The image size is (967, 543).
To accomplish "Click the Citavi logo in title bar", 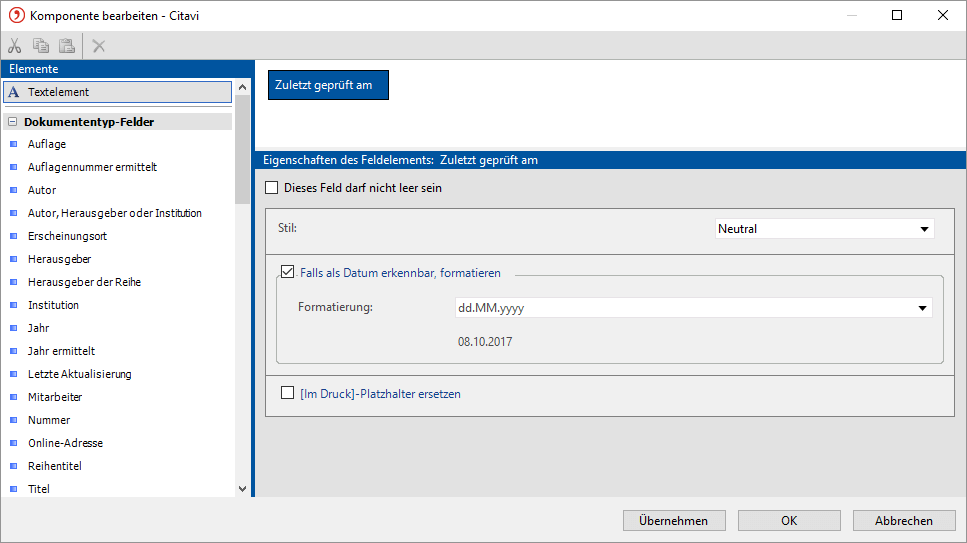I will [17, 15].
